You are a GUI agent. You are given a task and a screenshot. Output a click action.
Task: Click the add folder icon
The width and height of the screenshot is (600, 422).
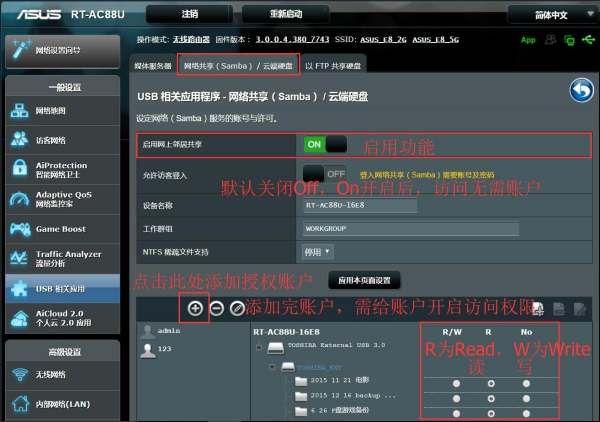[x=538, y=309]
